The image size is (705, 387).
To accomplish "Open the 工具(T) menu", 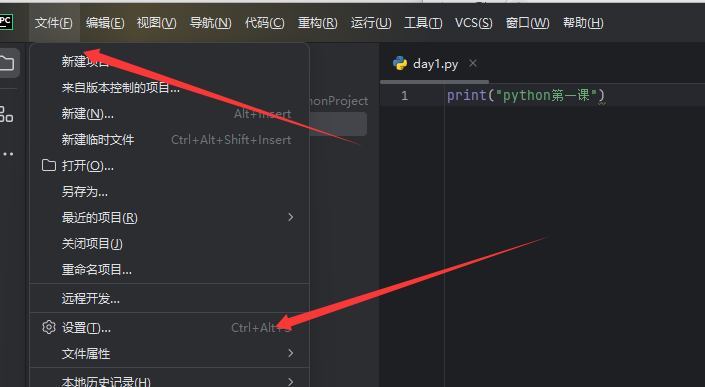I will pyautogui.click(x=423, y=23).
